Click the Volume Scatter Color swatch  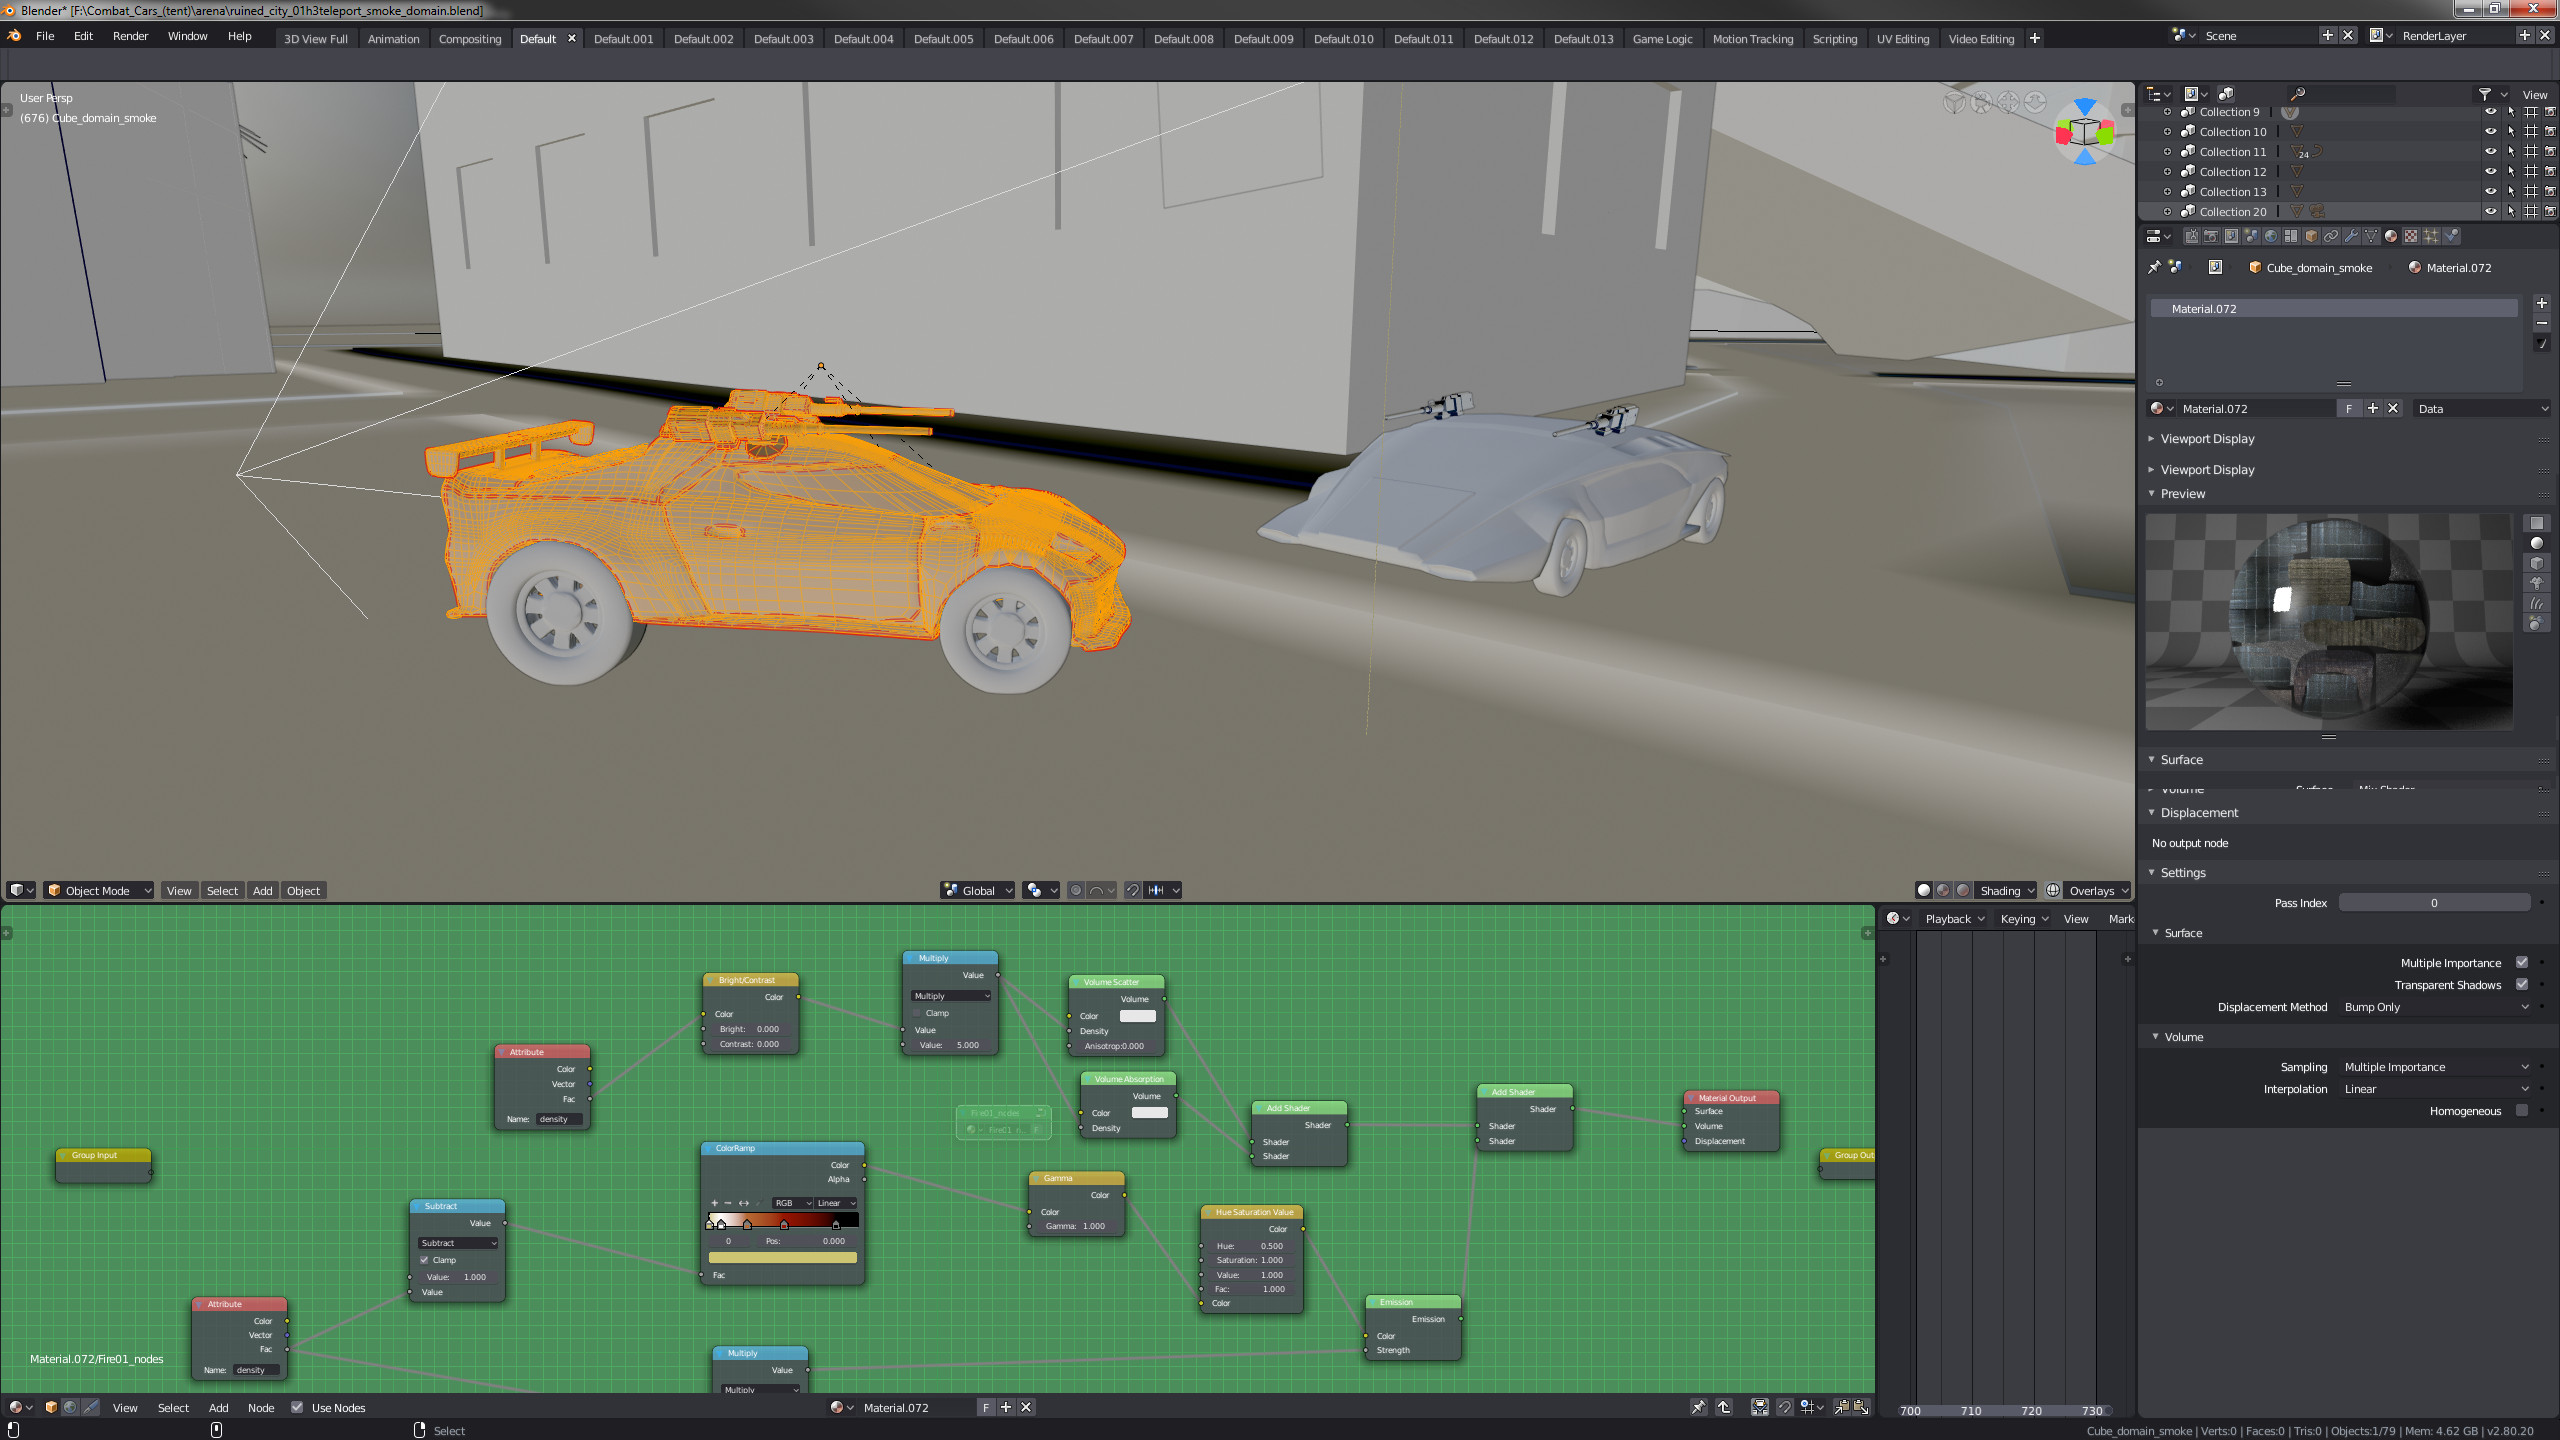1137,1016
